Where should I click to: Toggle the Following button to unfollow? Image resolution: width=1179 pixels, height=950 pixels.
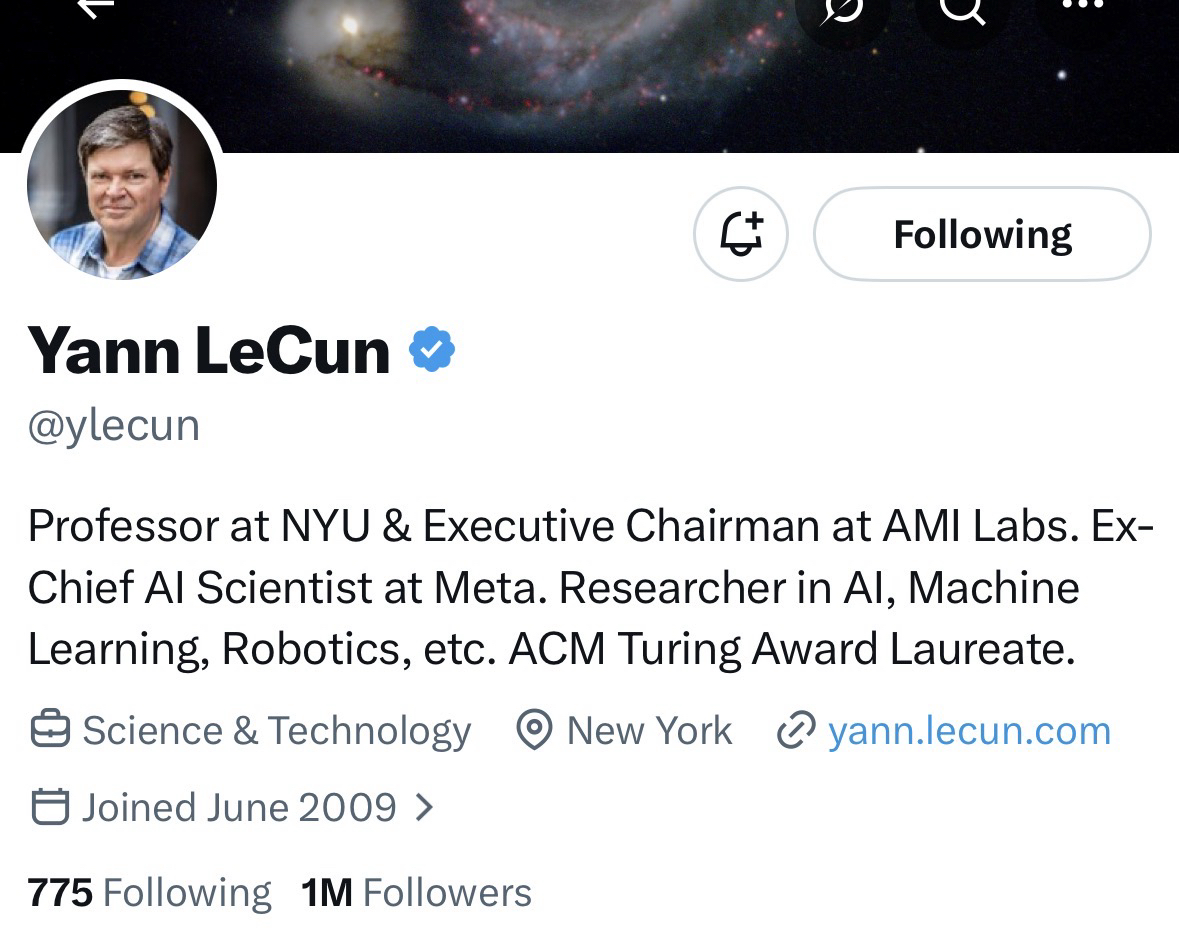982,235
